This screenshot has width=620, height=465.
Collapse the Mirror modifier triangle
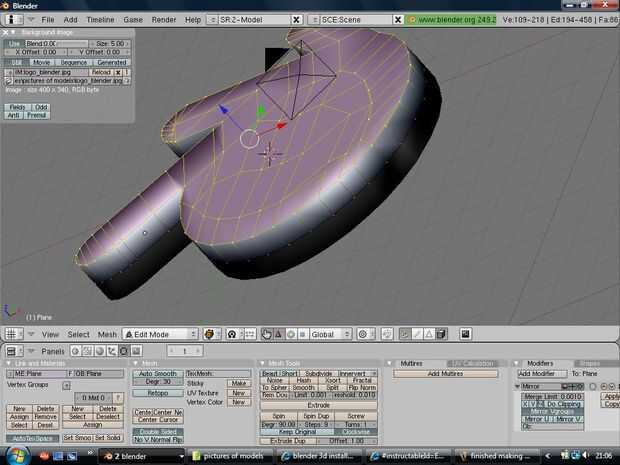[517, 386]
